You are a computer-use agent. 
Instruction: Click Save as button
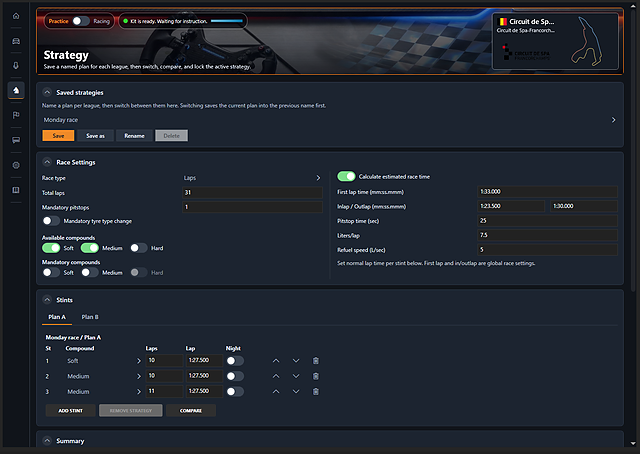click(x=95, y=136)
